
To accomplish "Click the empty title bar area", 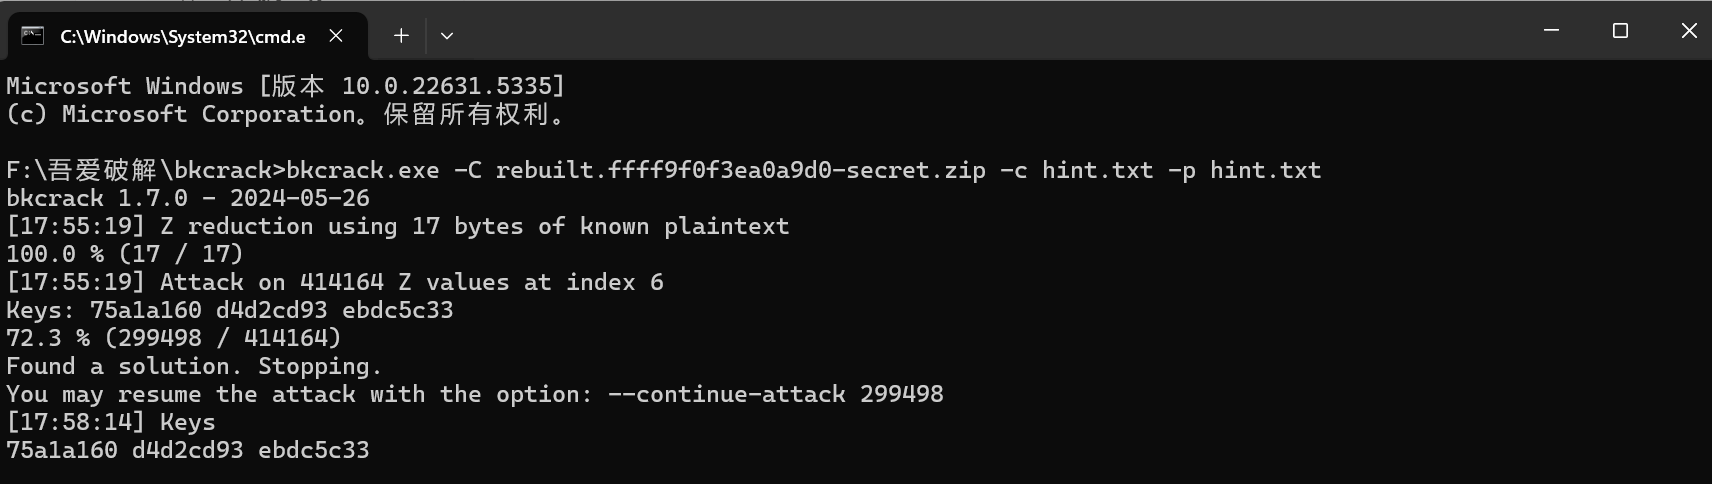I will click(1000, 31).
